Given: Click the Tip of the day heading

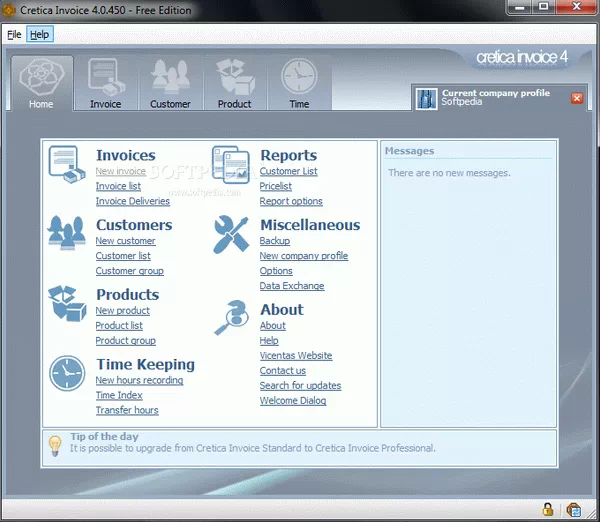Looking at the screenshot, I should click(104, 436).
